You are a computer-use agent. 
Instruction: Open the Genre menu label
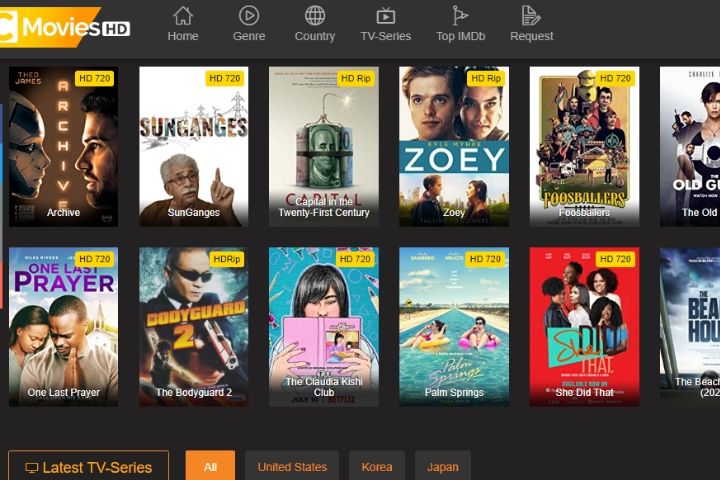click(249, 36)
